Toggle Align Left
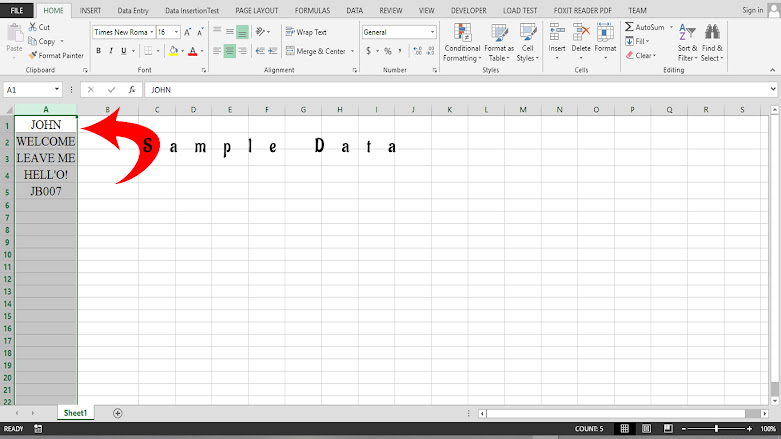Image resolution: width=781 pixels, height=439 pixels. [217, 51]
